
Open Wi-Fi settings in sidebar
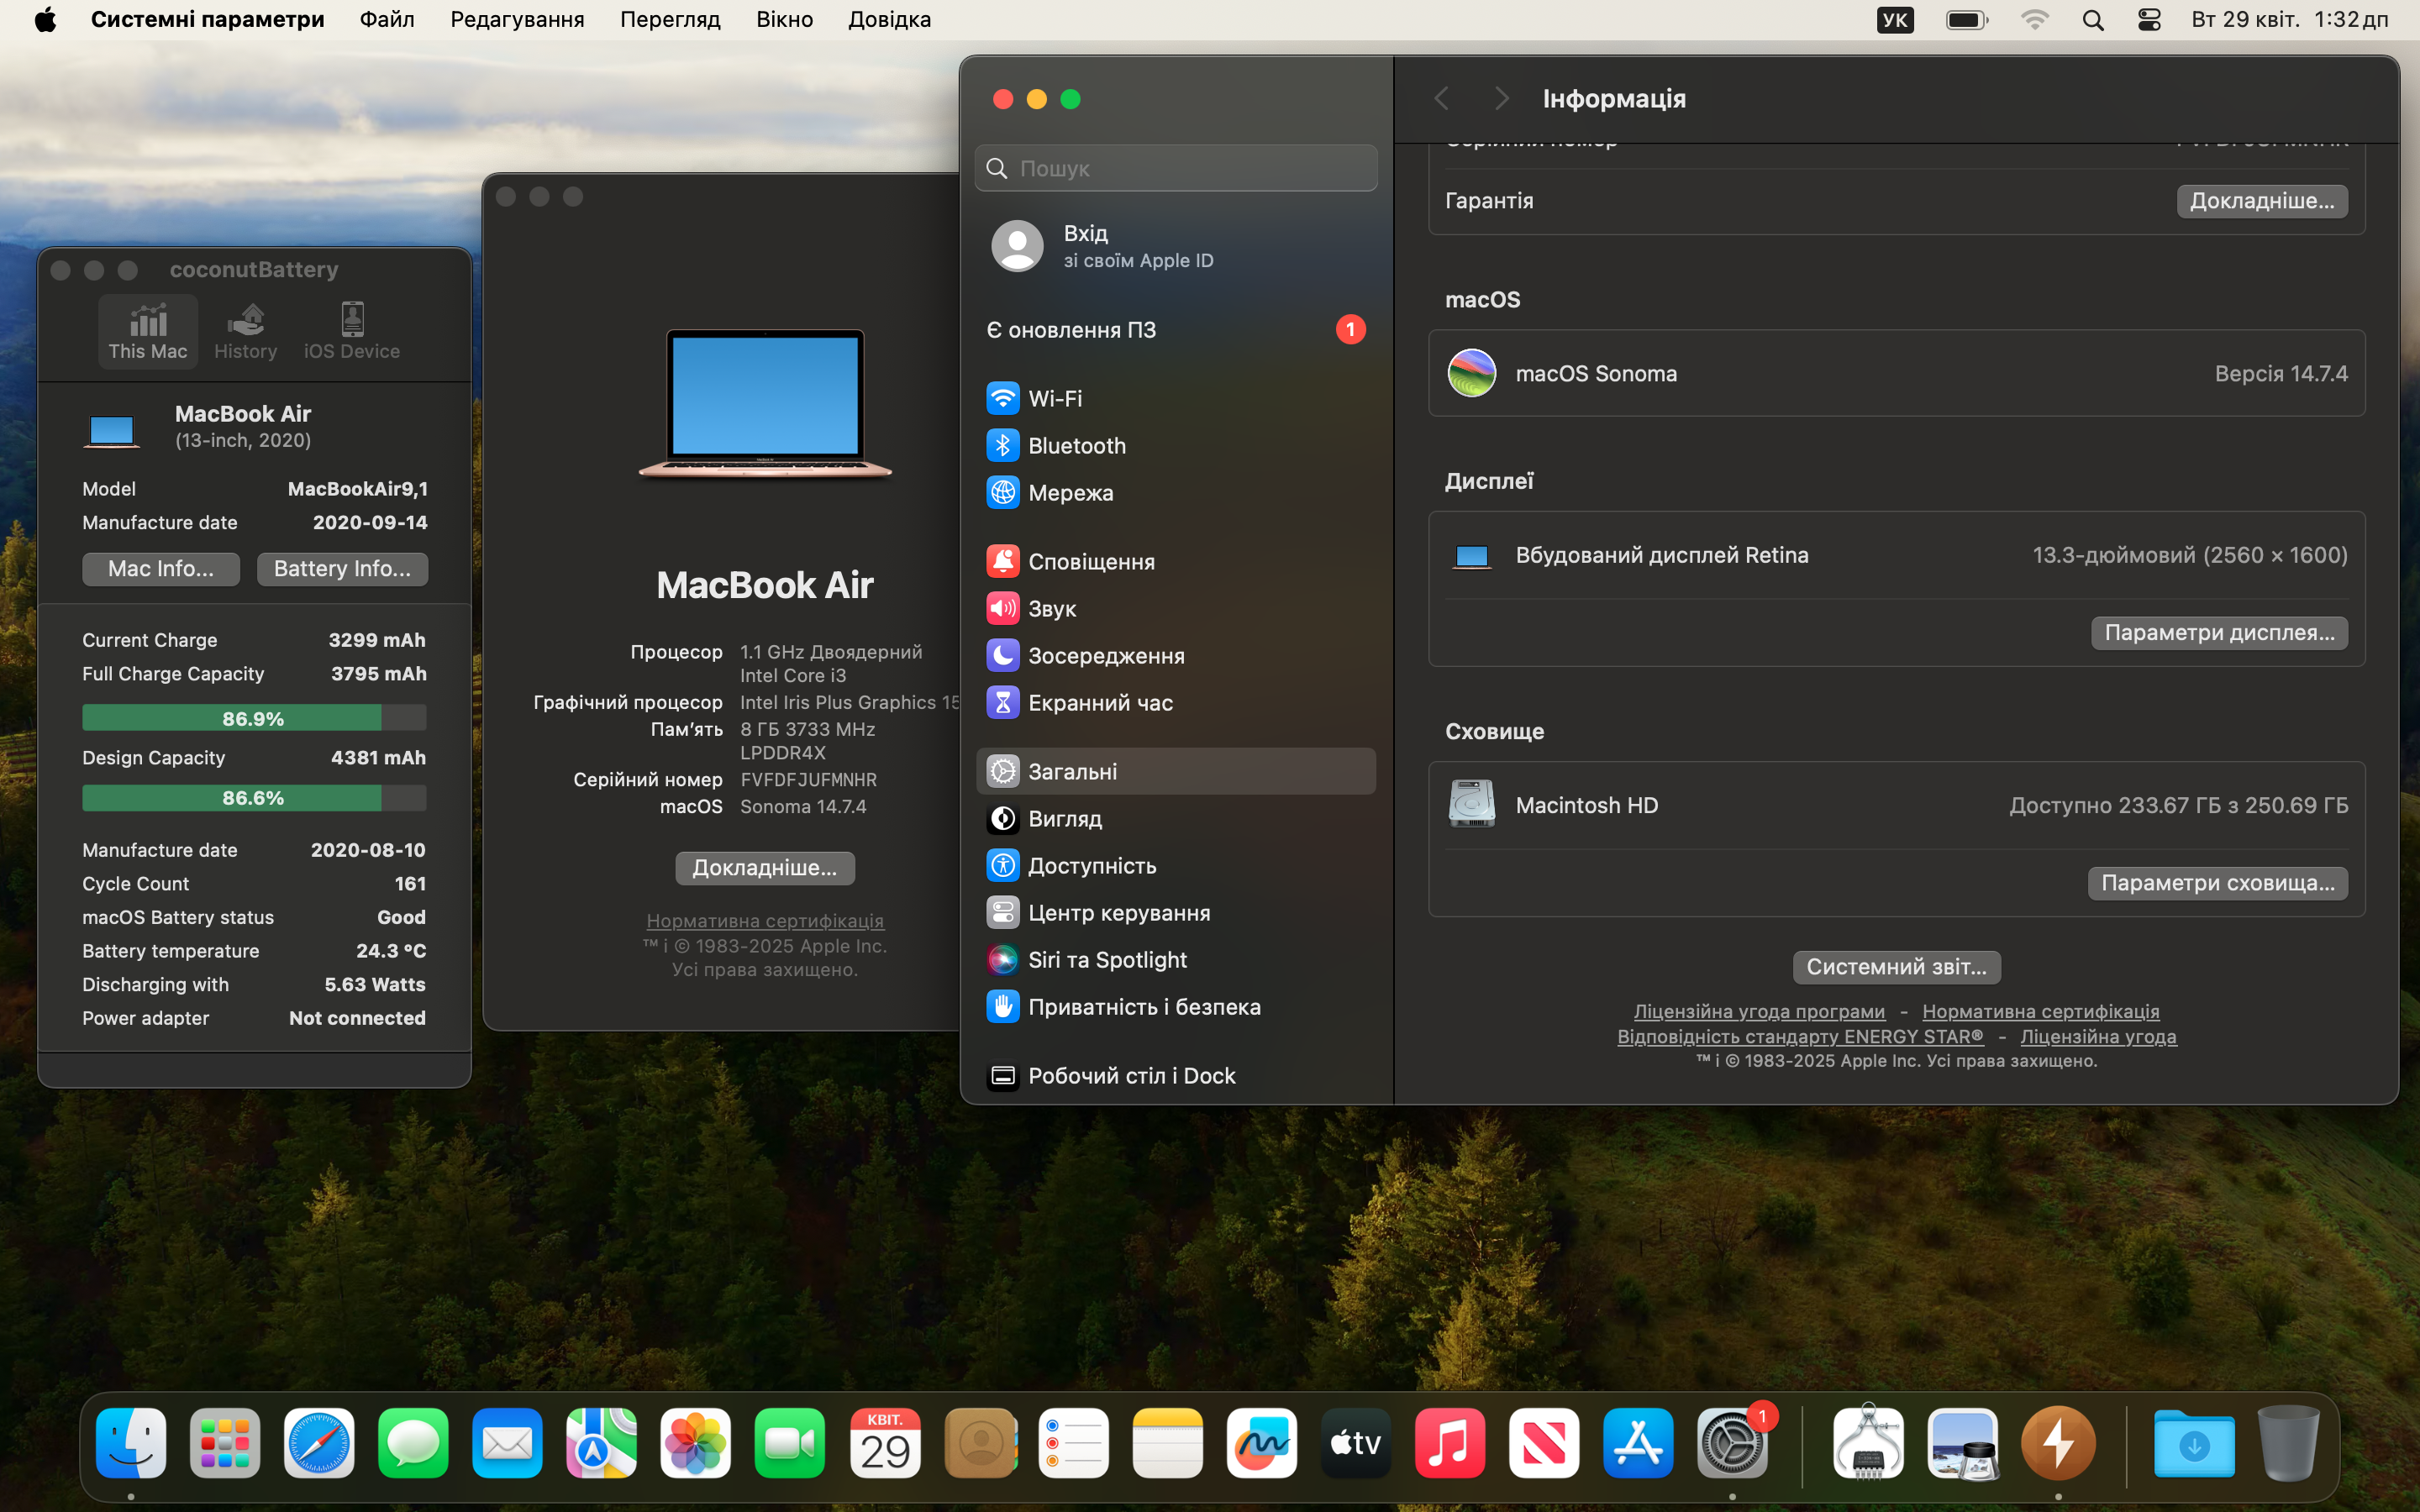pyautogui.click(x=1176, y=398)
